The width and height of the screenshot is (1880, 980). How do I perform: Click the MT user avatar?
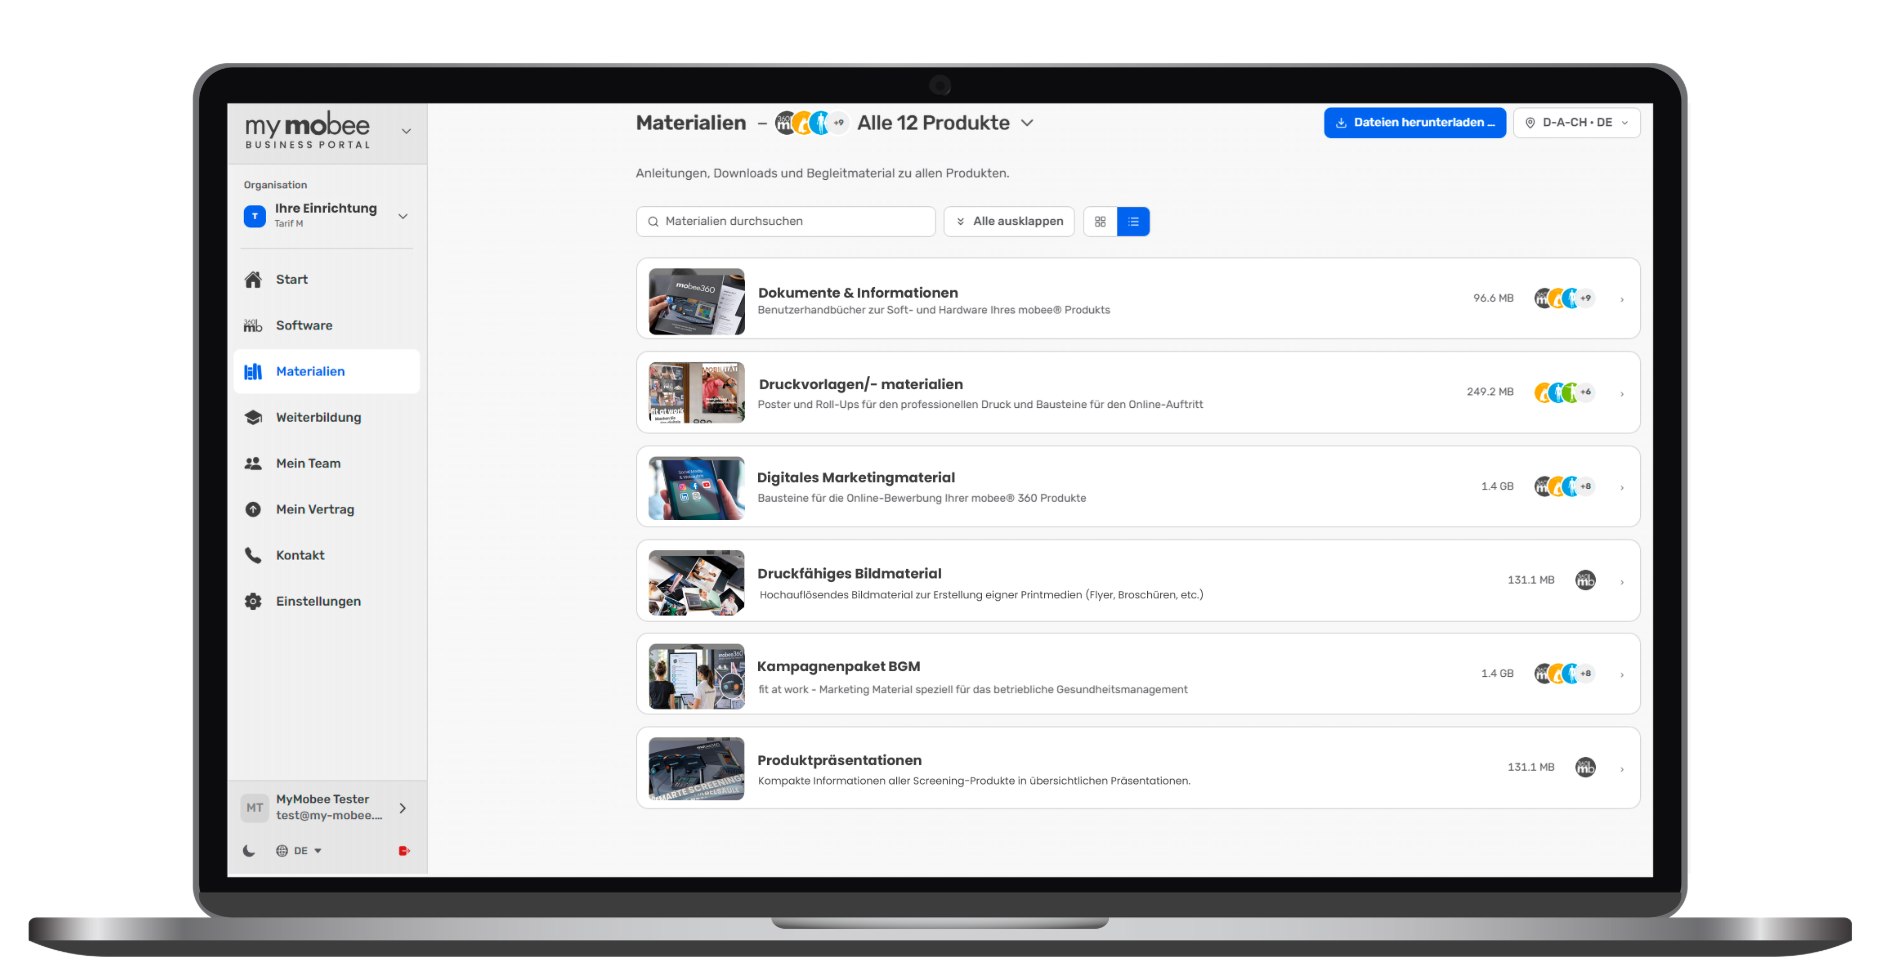pos(255,808)
